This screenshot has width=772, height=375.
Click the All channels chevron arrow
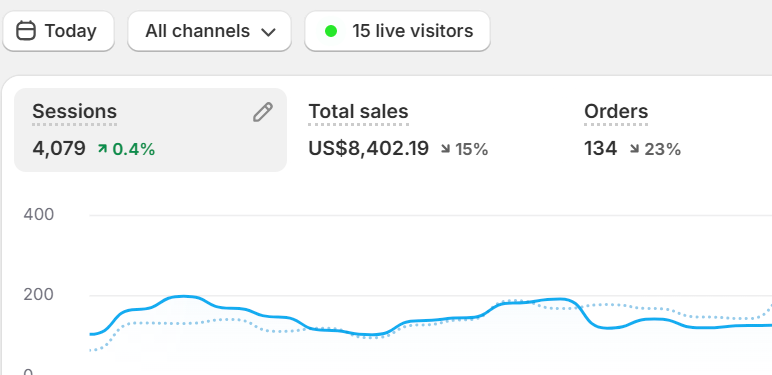(x=268, y=32)
